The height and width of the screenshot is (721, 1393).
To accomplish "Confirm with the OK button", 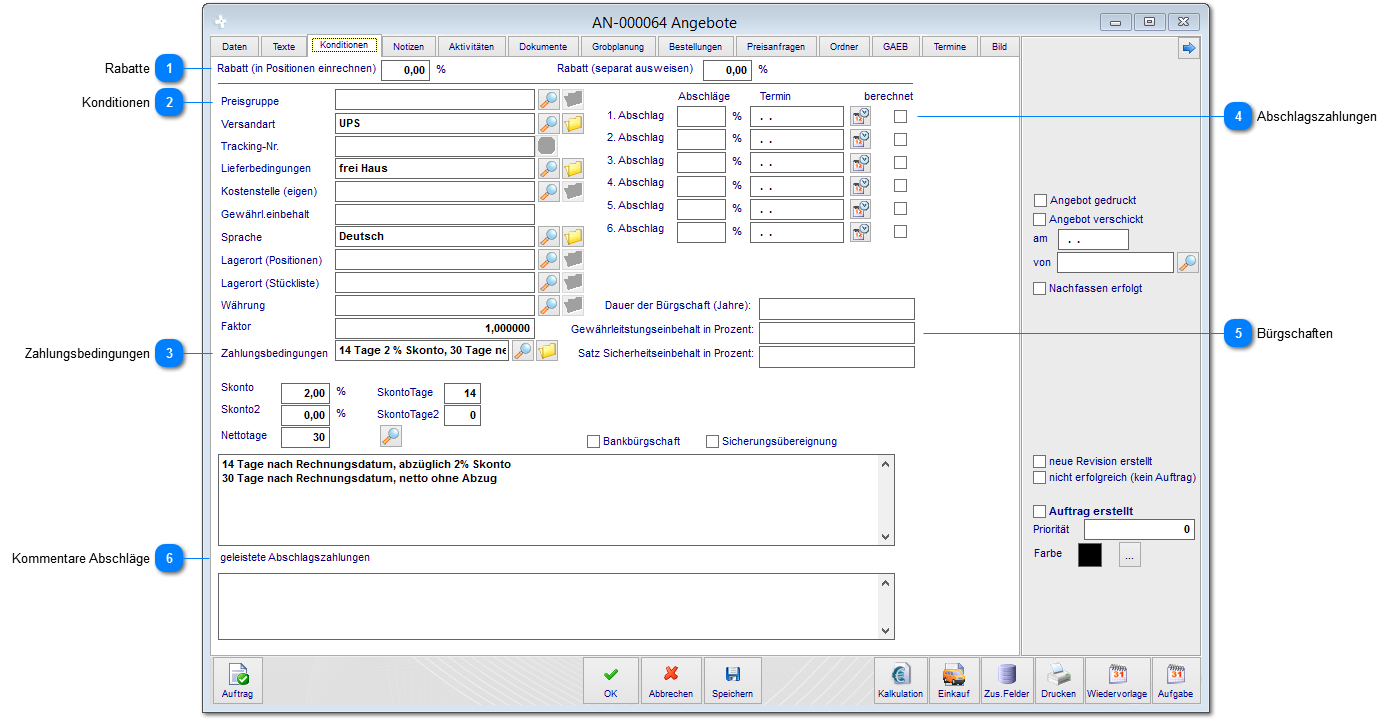I will (611, 681).
